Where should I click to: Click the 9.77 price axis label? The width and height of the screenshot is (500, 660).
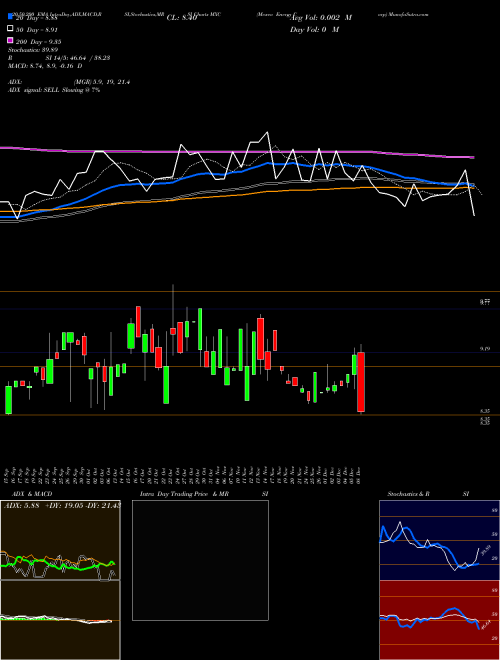coord(485,302)
